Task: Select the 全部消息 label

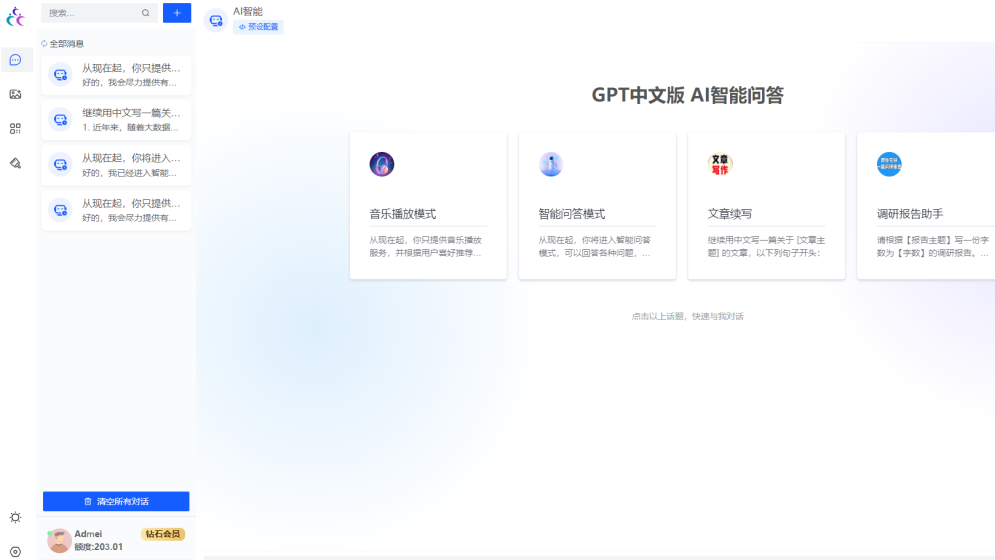Action: click(x=67, y=44)
